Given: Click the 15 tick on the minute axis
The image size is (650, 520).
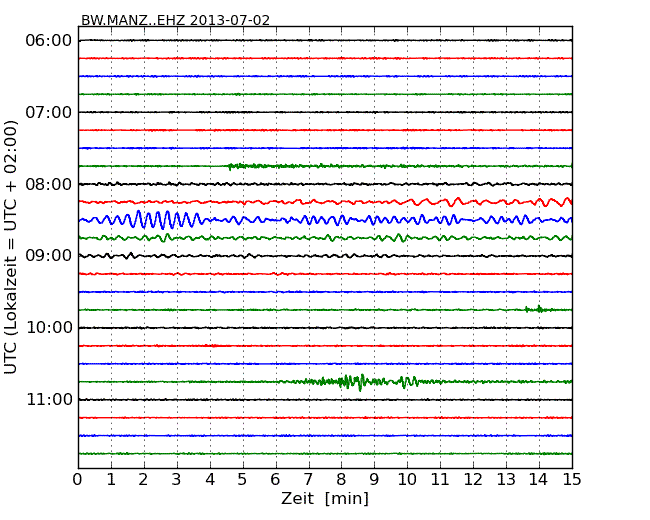Looking at the screenshot, I should click(x=572, y=479).
